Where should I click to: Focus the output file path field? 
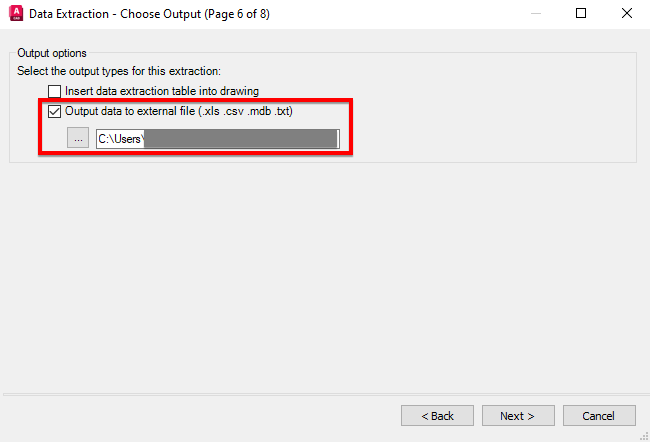click(x=218, y=139)
